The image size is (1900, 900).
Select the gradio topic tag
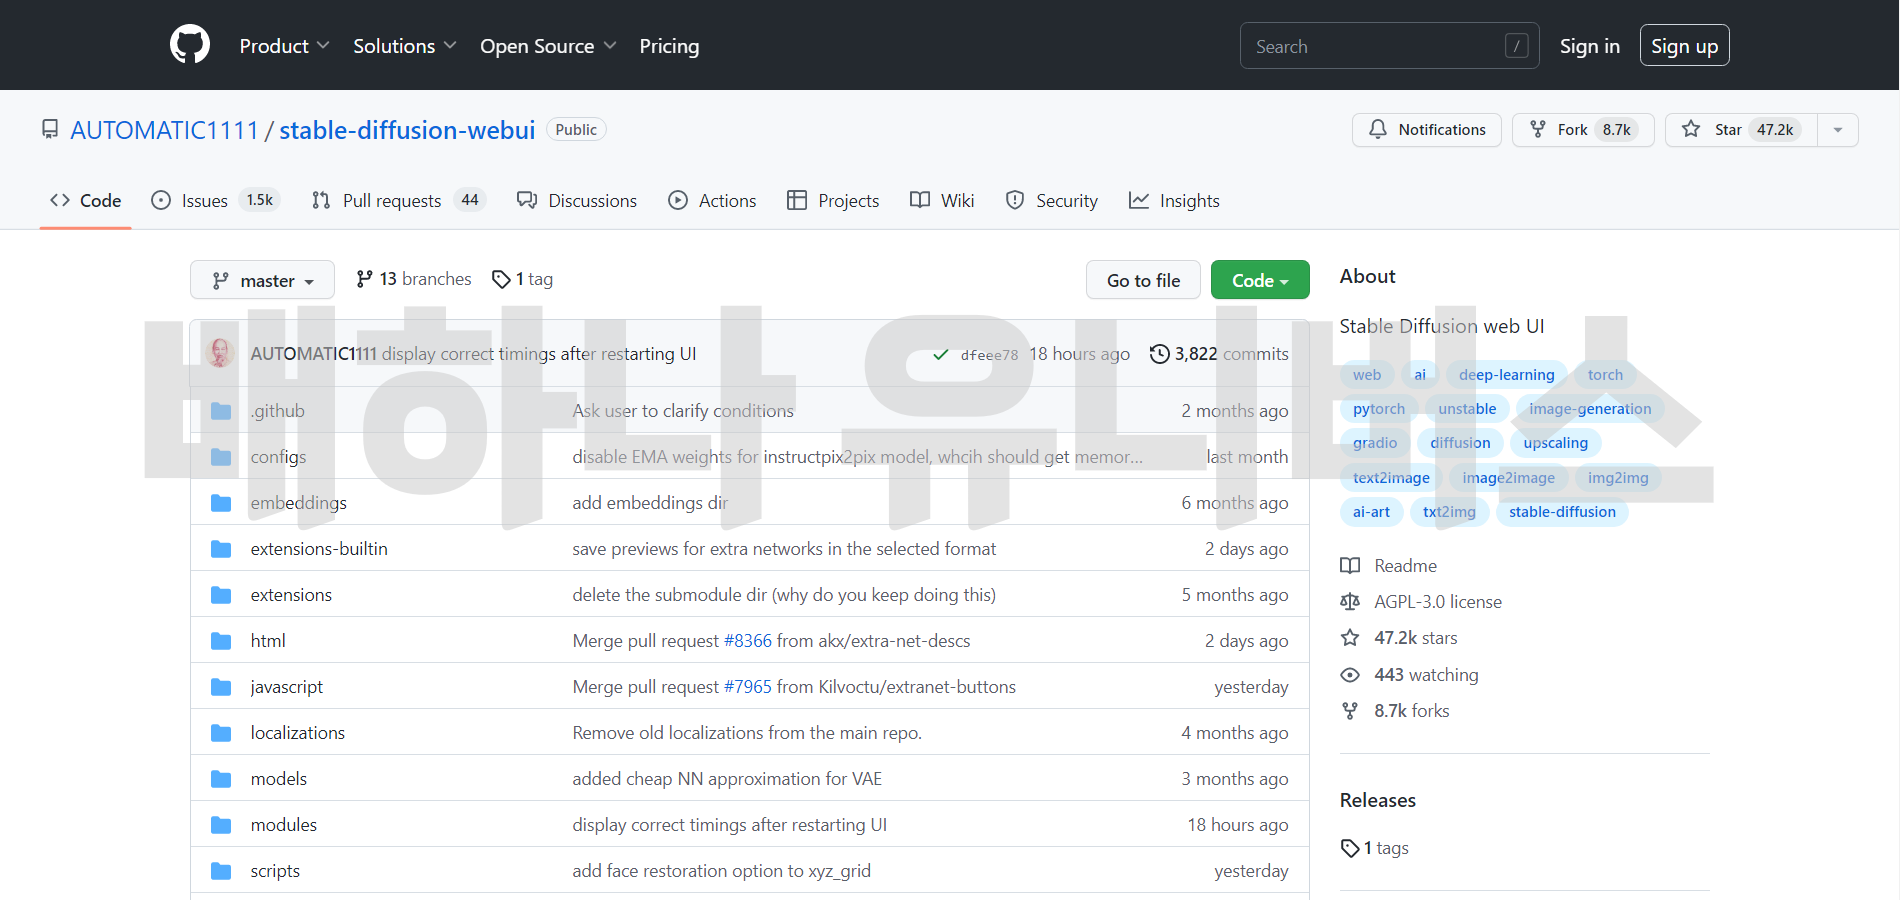pos(1374,443)
